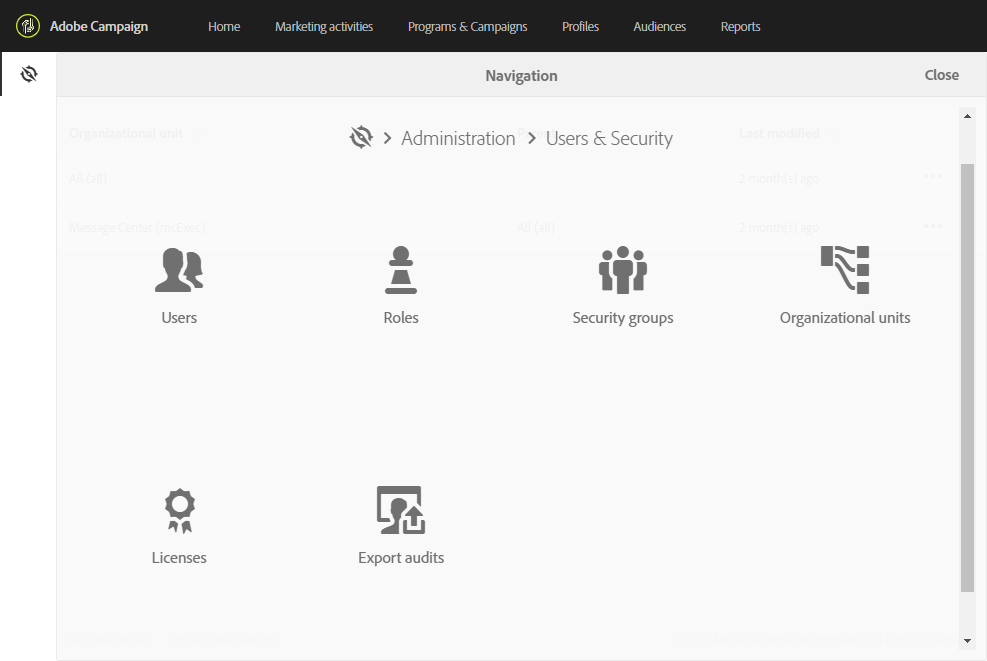This screenshot has height=661, width=987.
Task: Click Users & Security in the breadcrumb
Action: pyautogui.click(x=609, y=138)
